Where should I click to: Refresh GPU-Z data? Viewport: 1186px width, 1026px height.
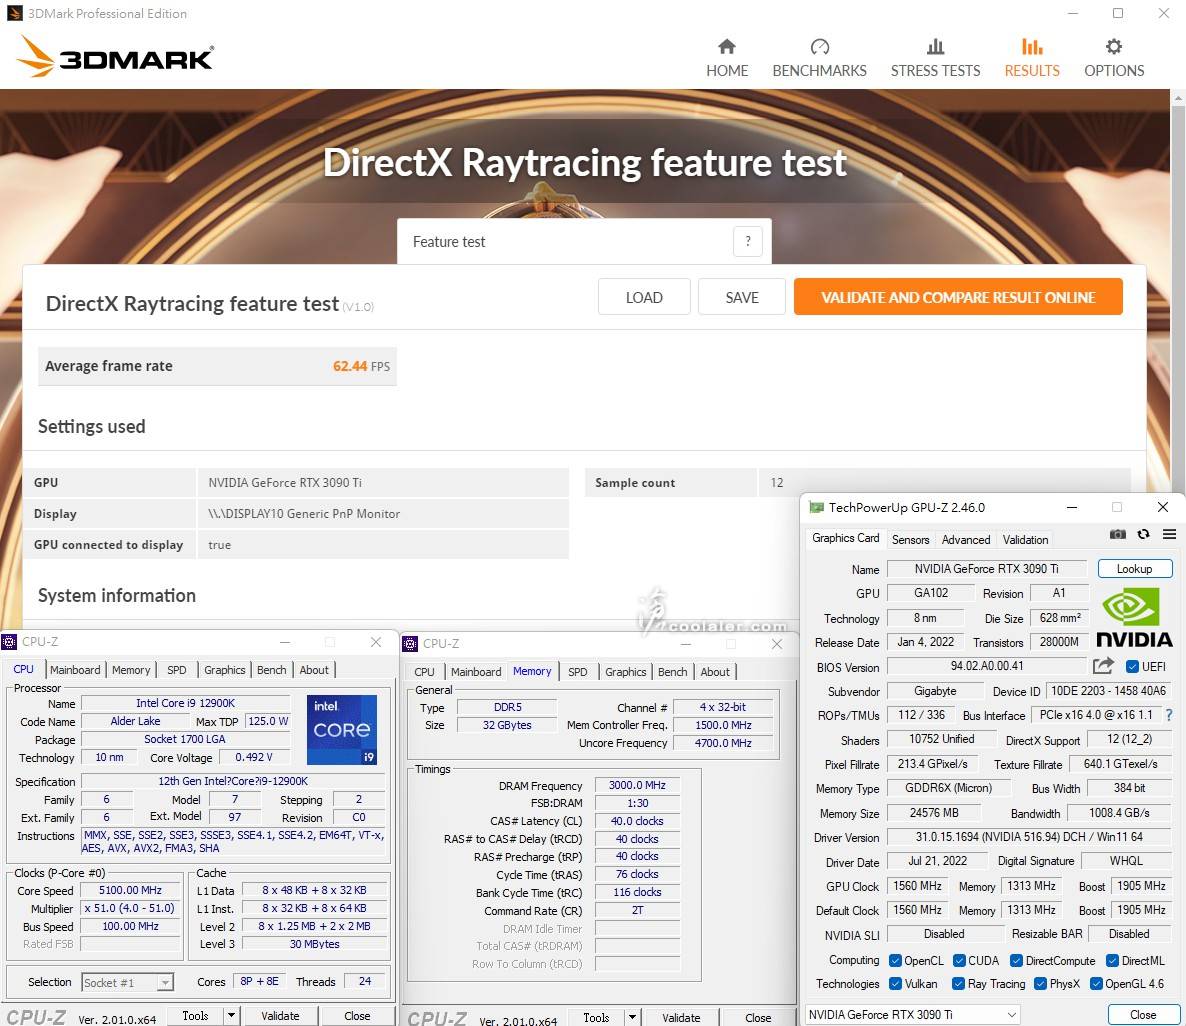tap(1144, 534)
